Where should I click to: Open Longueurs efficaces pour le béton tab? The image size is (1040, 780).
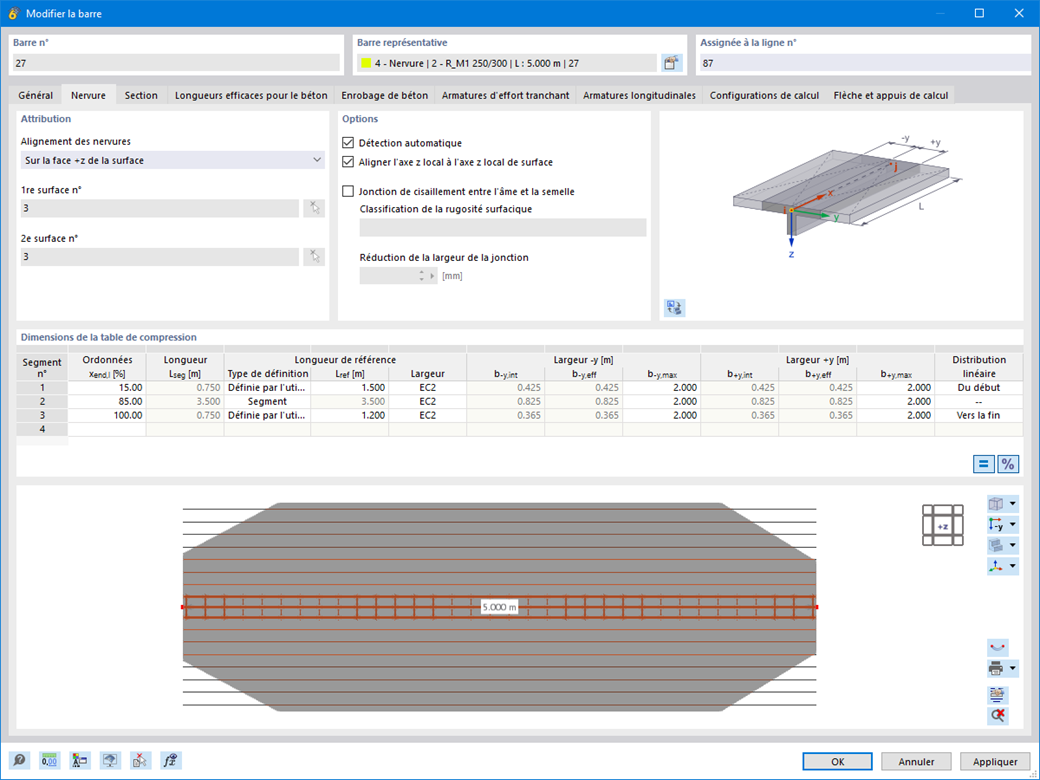click(x=251, y=95)
